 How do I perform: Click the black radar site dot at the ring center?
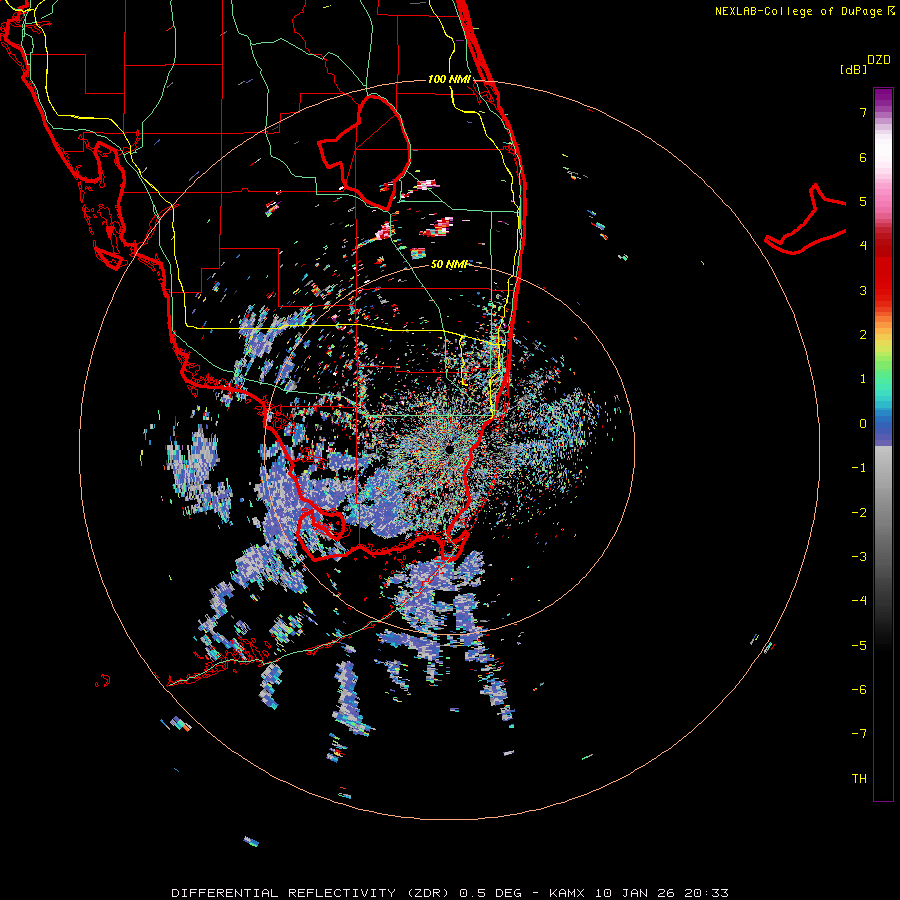coord(449,449)
